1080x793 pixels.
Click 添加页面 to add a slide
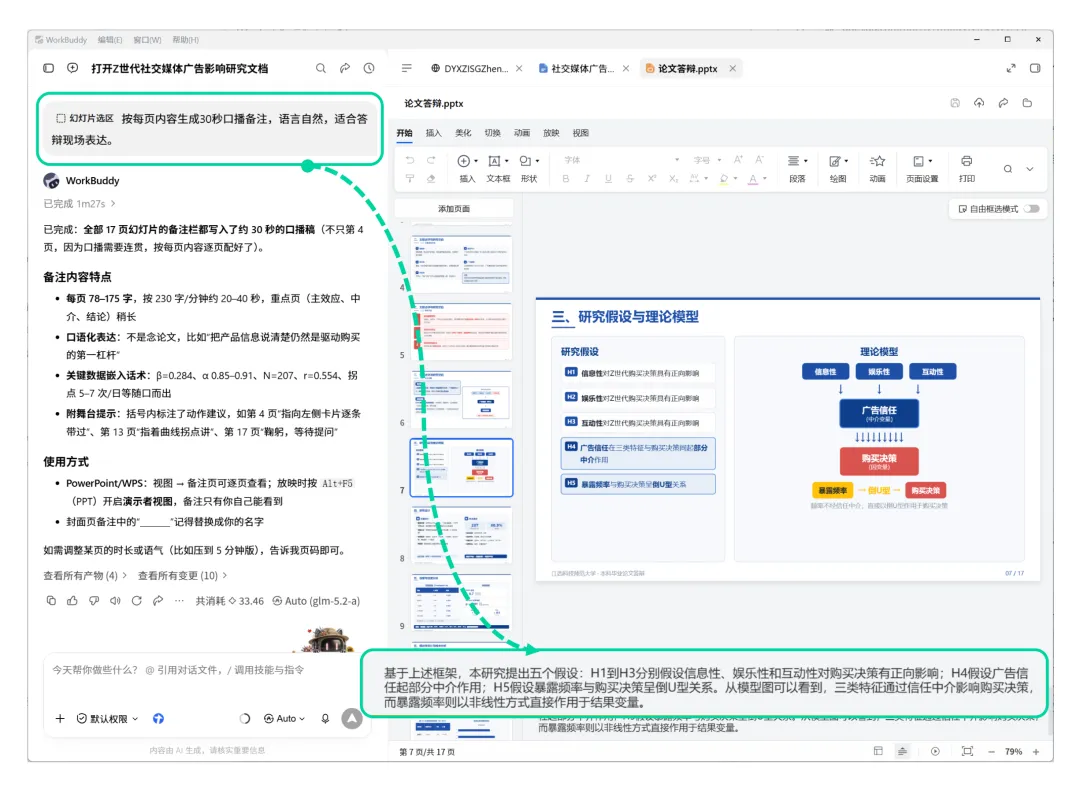pyautogui.click(x=454, y=209)
